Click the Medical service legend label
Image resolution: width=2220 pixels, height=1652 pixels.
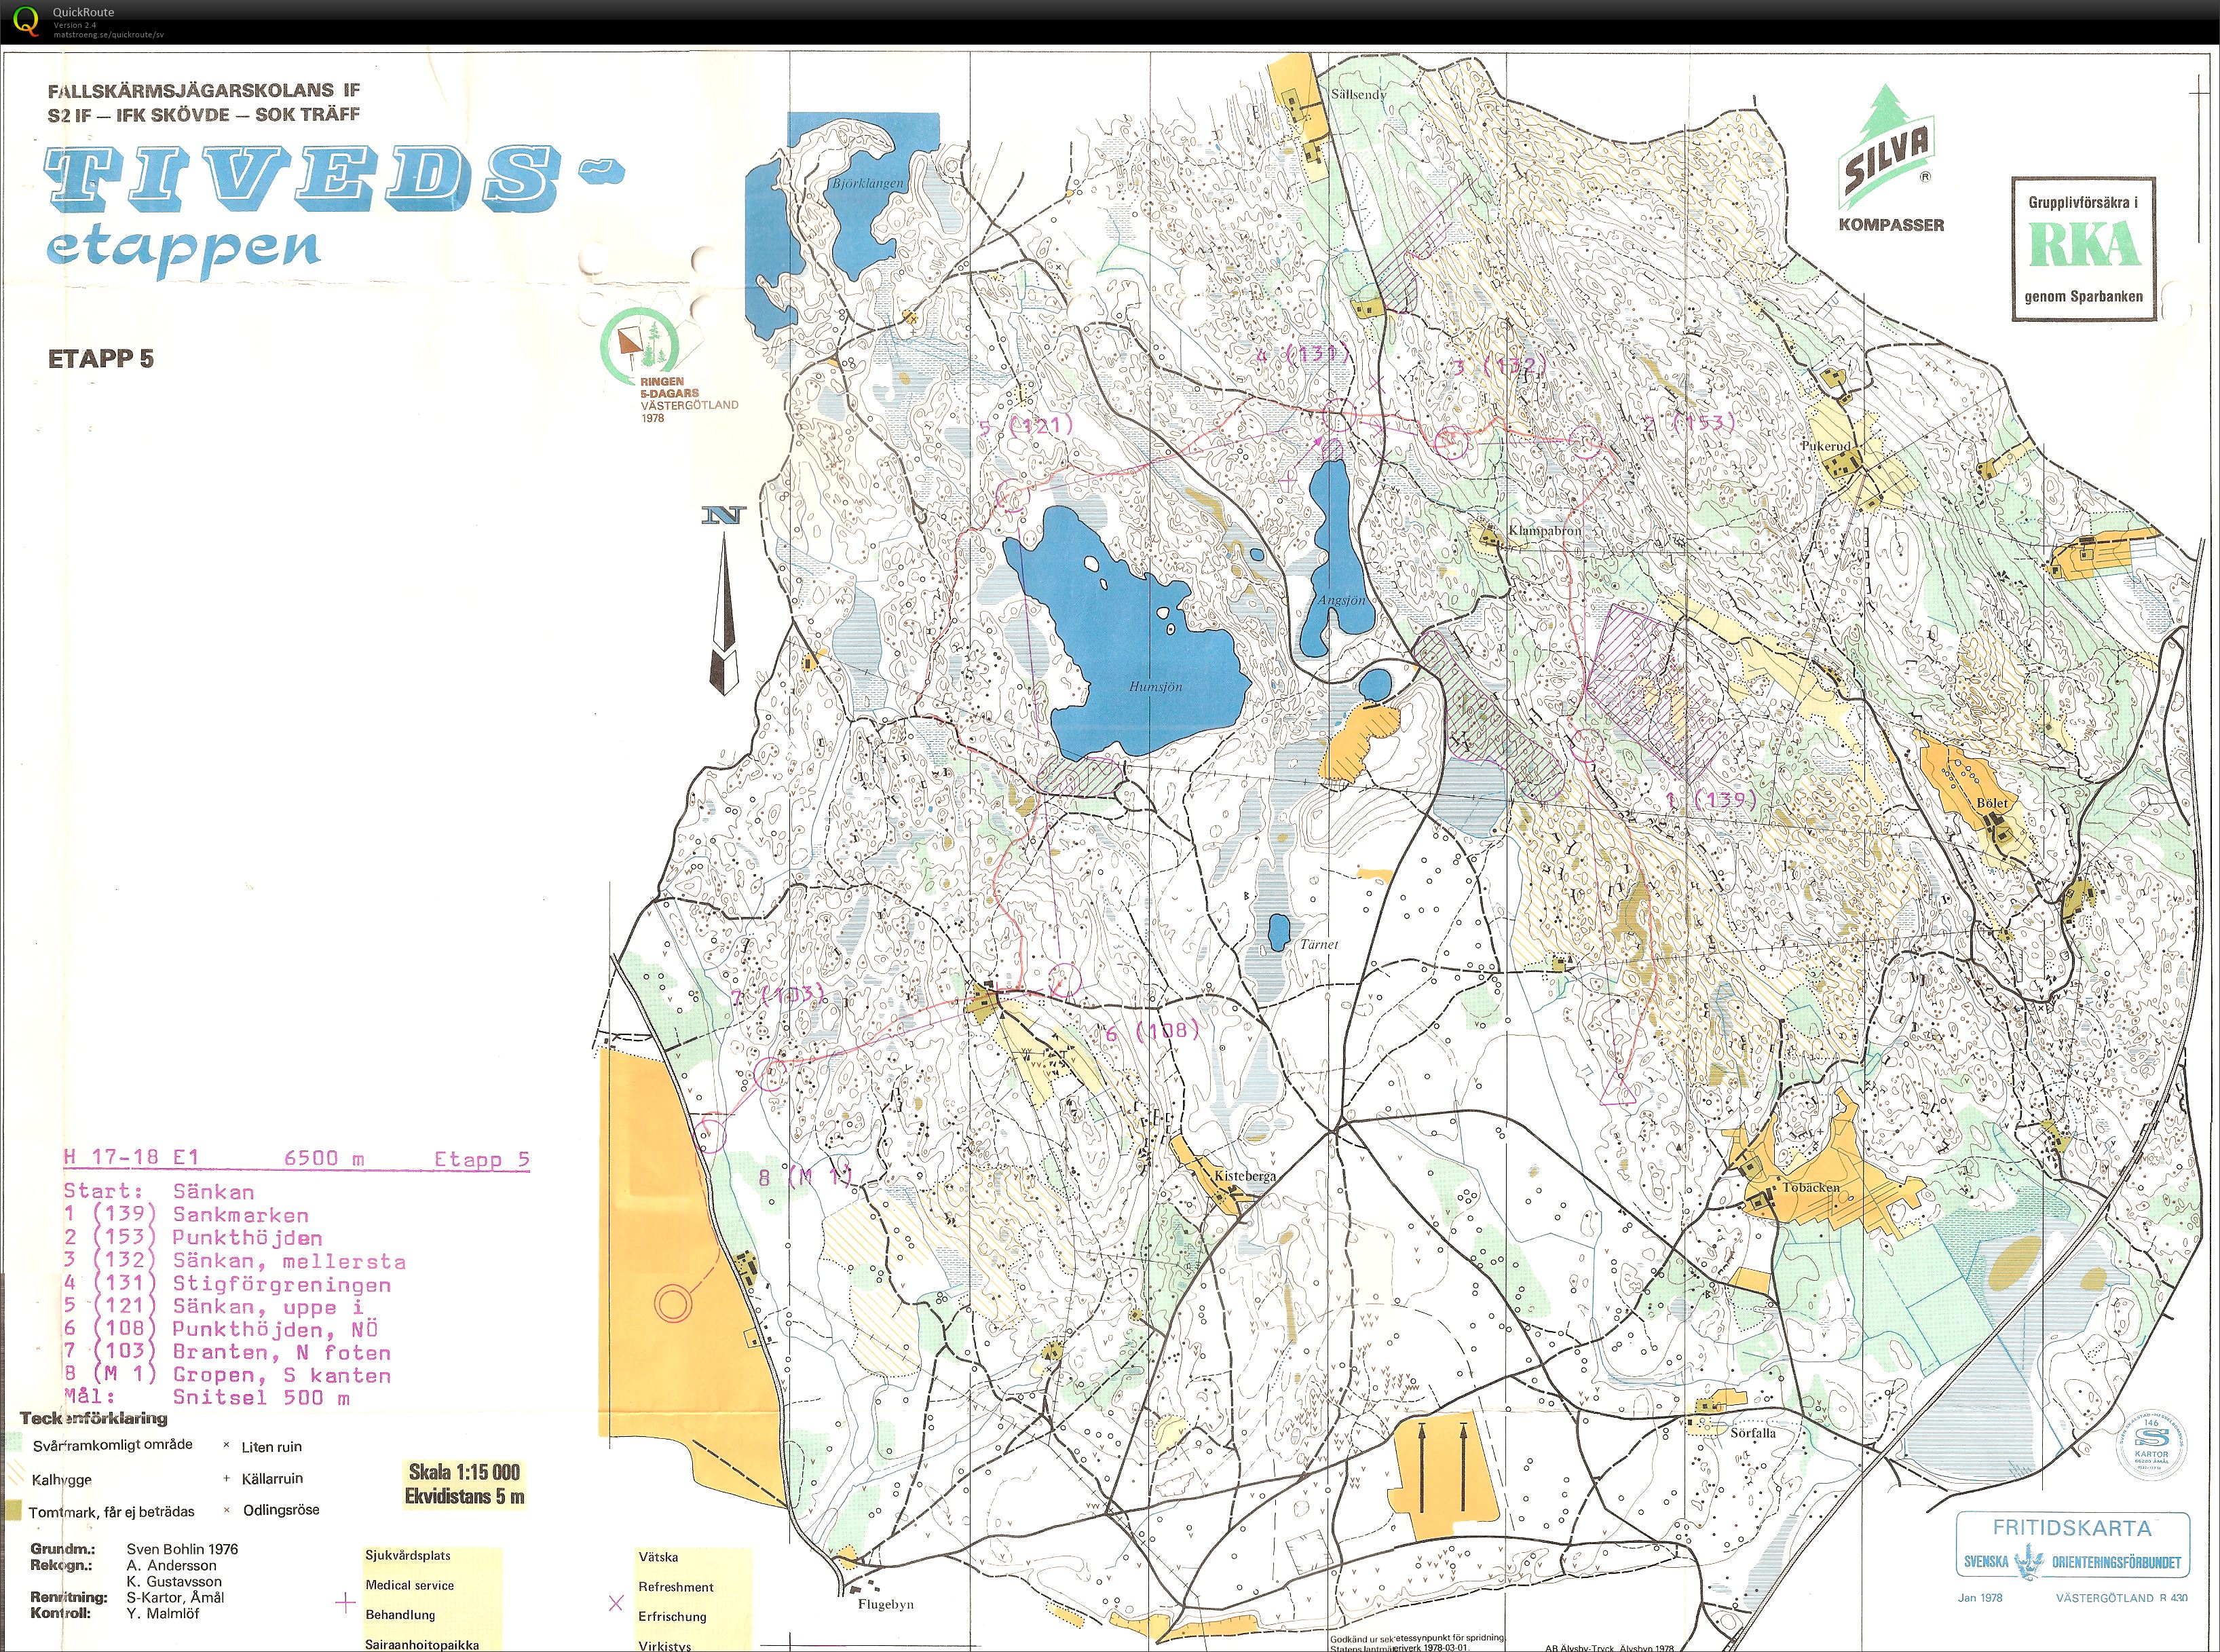click(409, 1585)
